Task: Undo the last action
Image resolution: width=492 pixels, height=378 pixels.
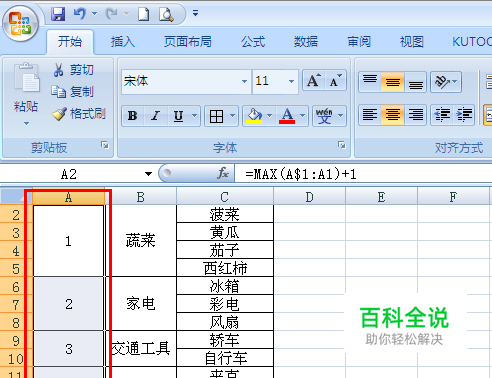Action: (80, 14)
